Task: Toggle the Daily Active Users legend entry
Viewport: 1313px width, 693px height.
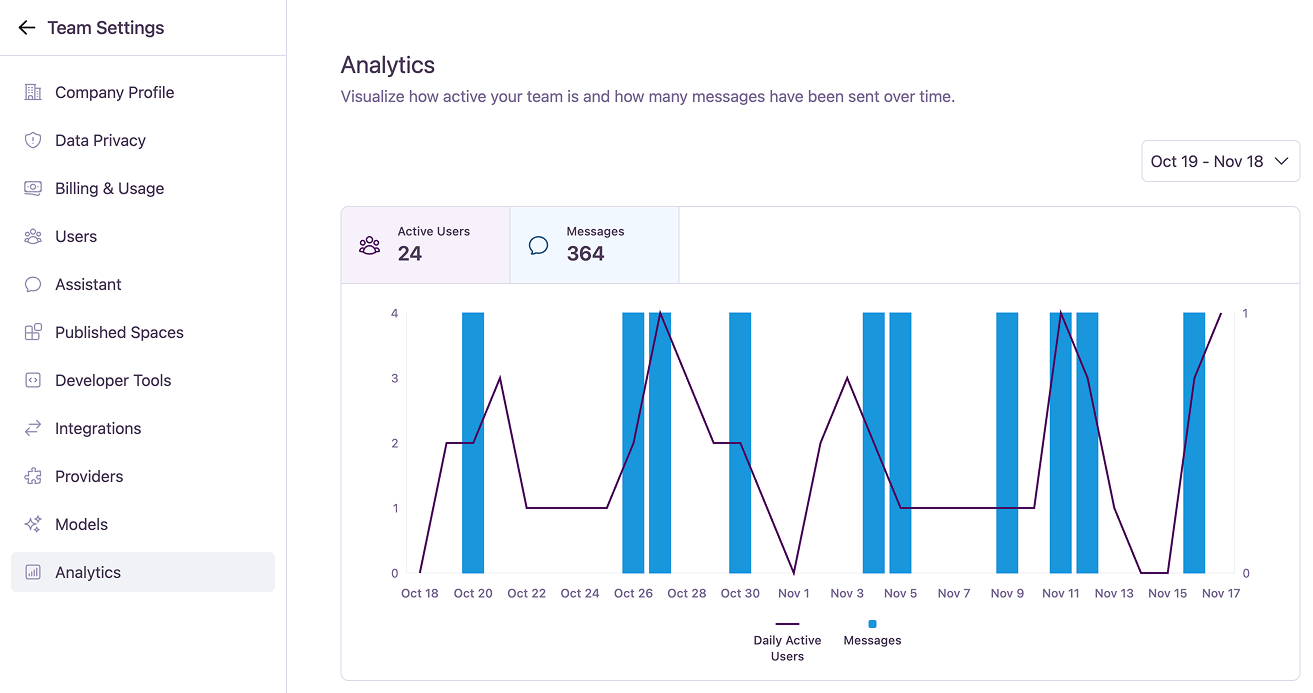Action: click(x=787, y=640)
